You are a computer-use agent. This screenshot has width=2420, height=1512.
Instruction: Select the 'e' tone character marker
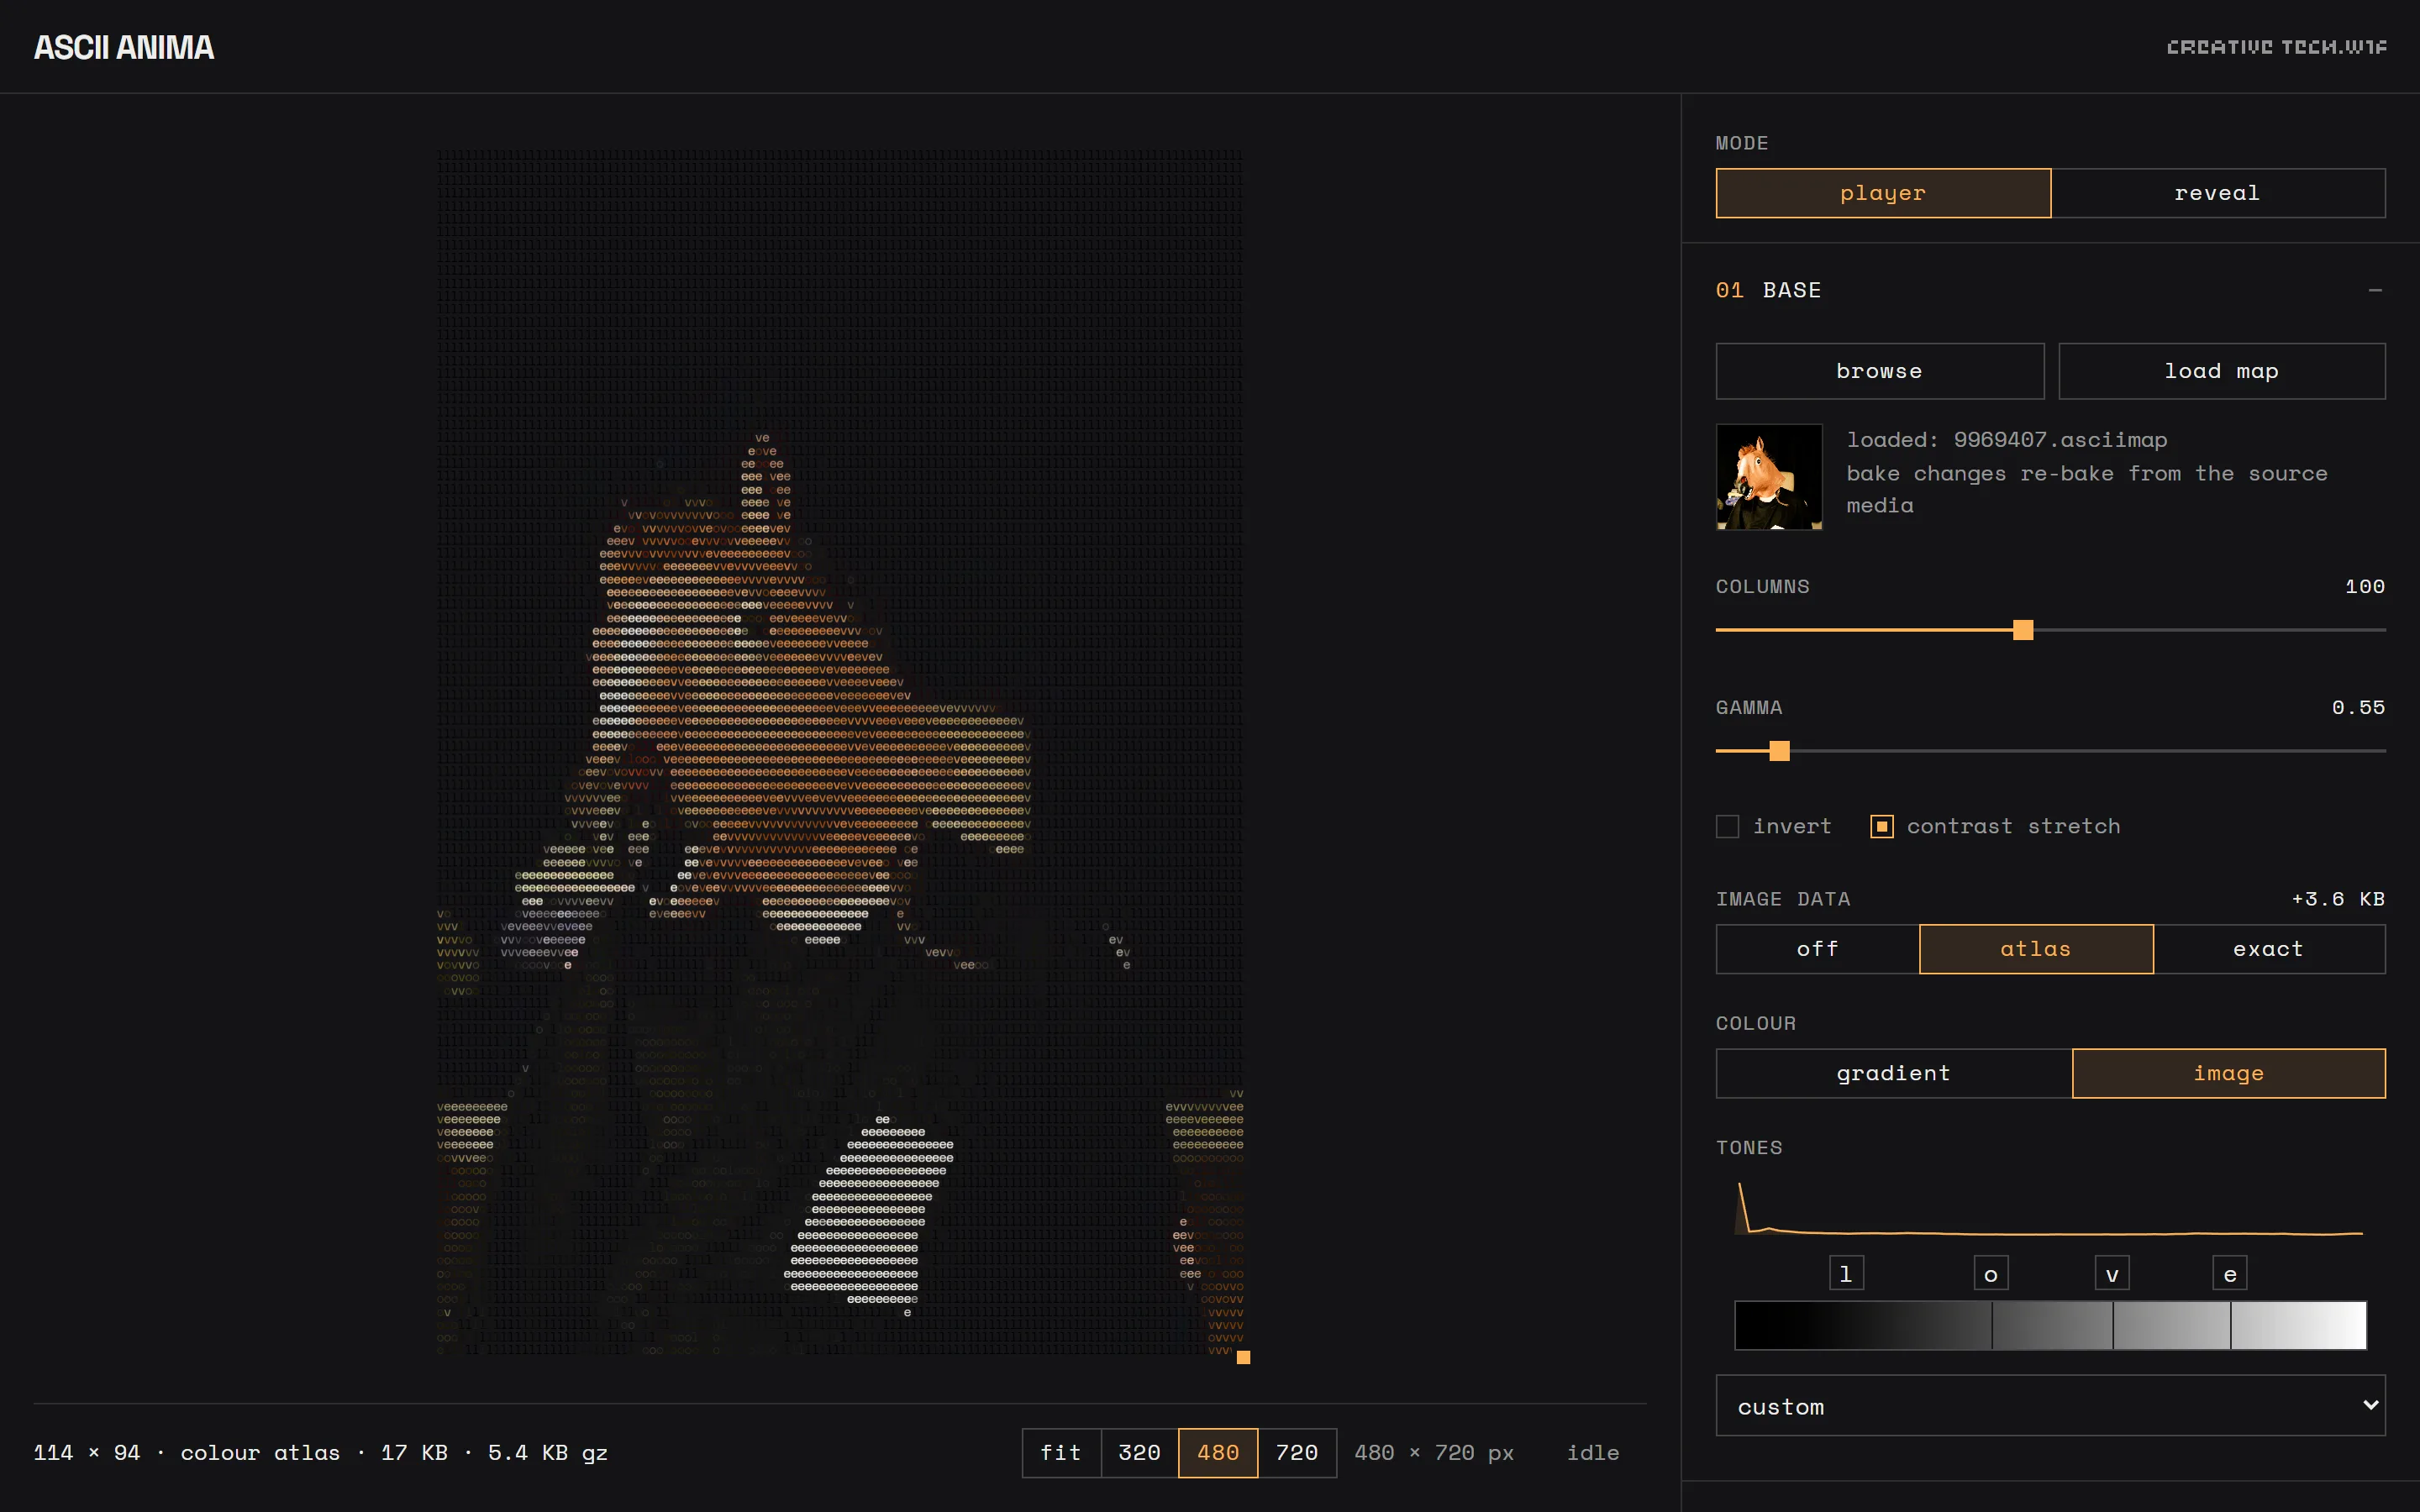[2230, 1273]
